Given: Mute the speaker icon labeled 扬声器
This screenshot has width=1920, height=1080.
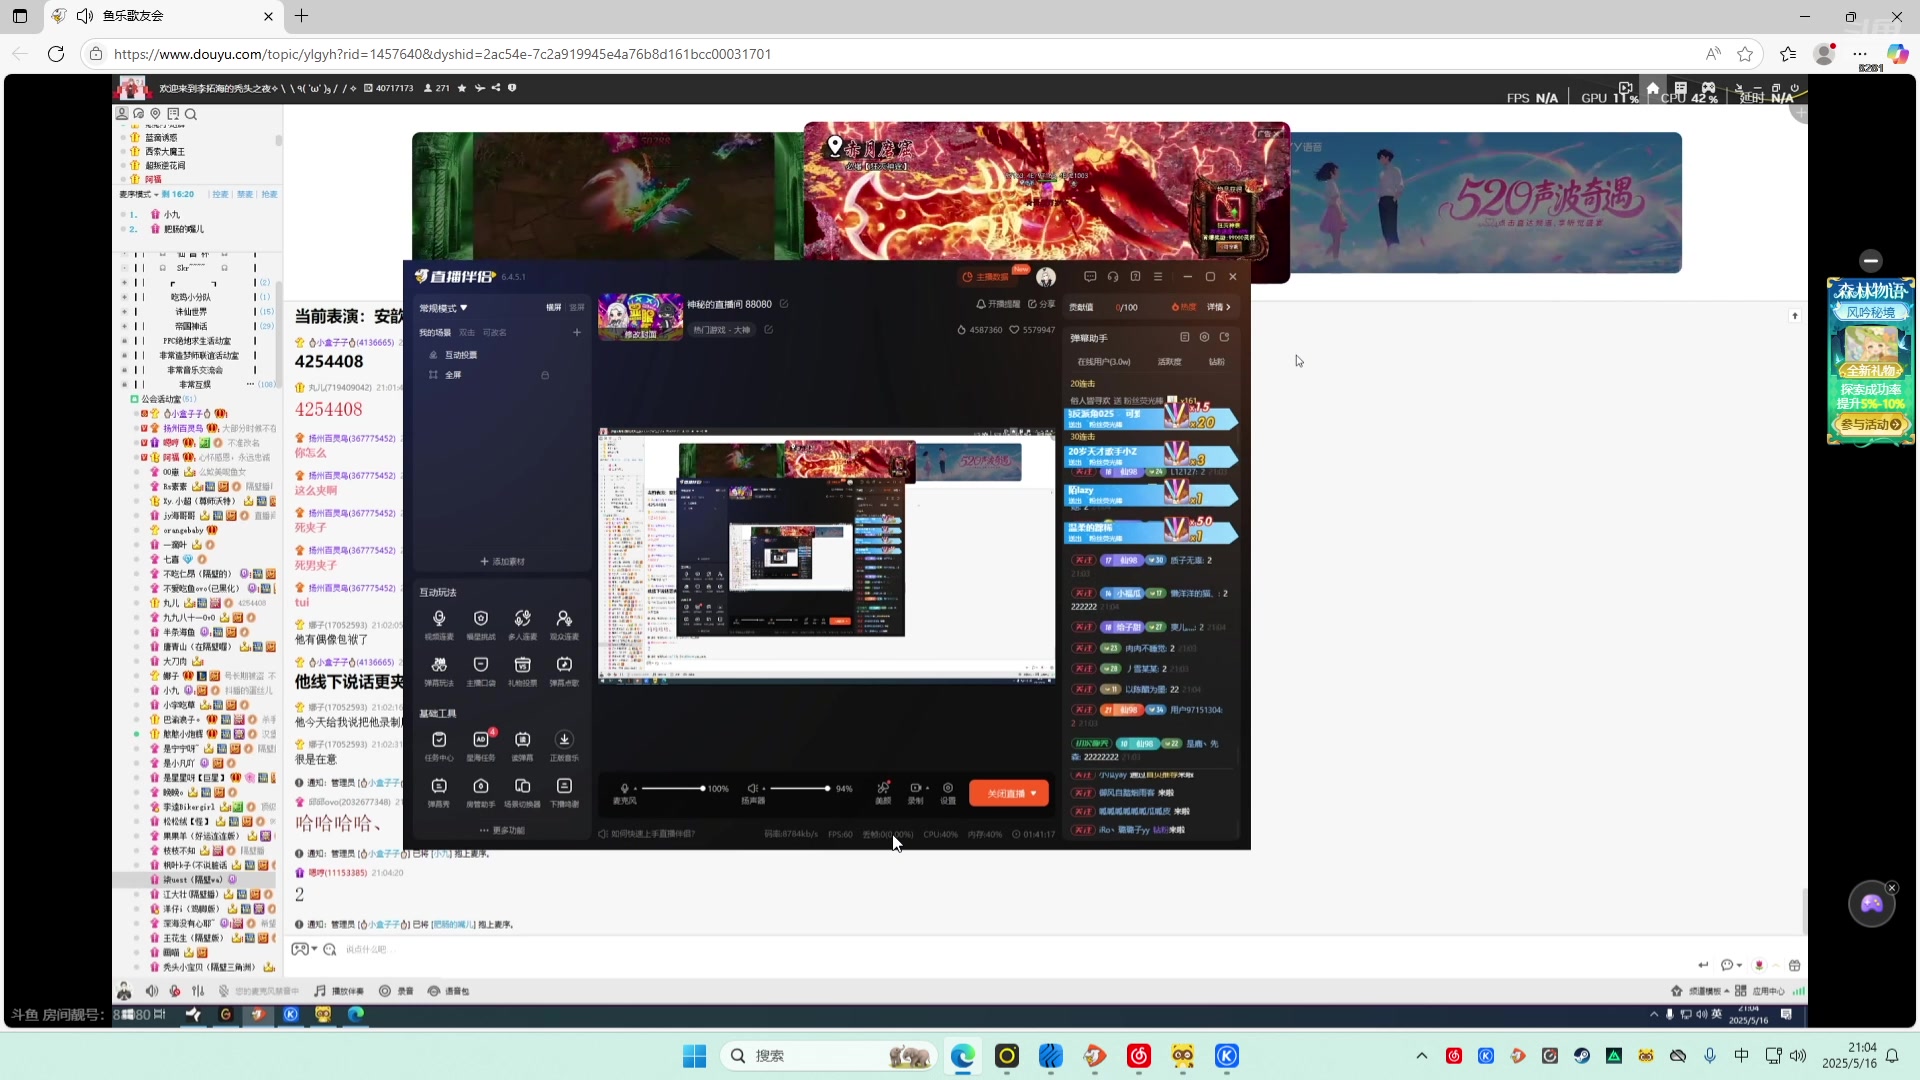Looking at the screenshot, I should tap(752, 788).
